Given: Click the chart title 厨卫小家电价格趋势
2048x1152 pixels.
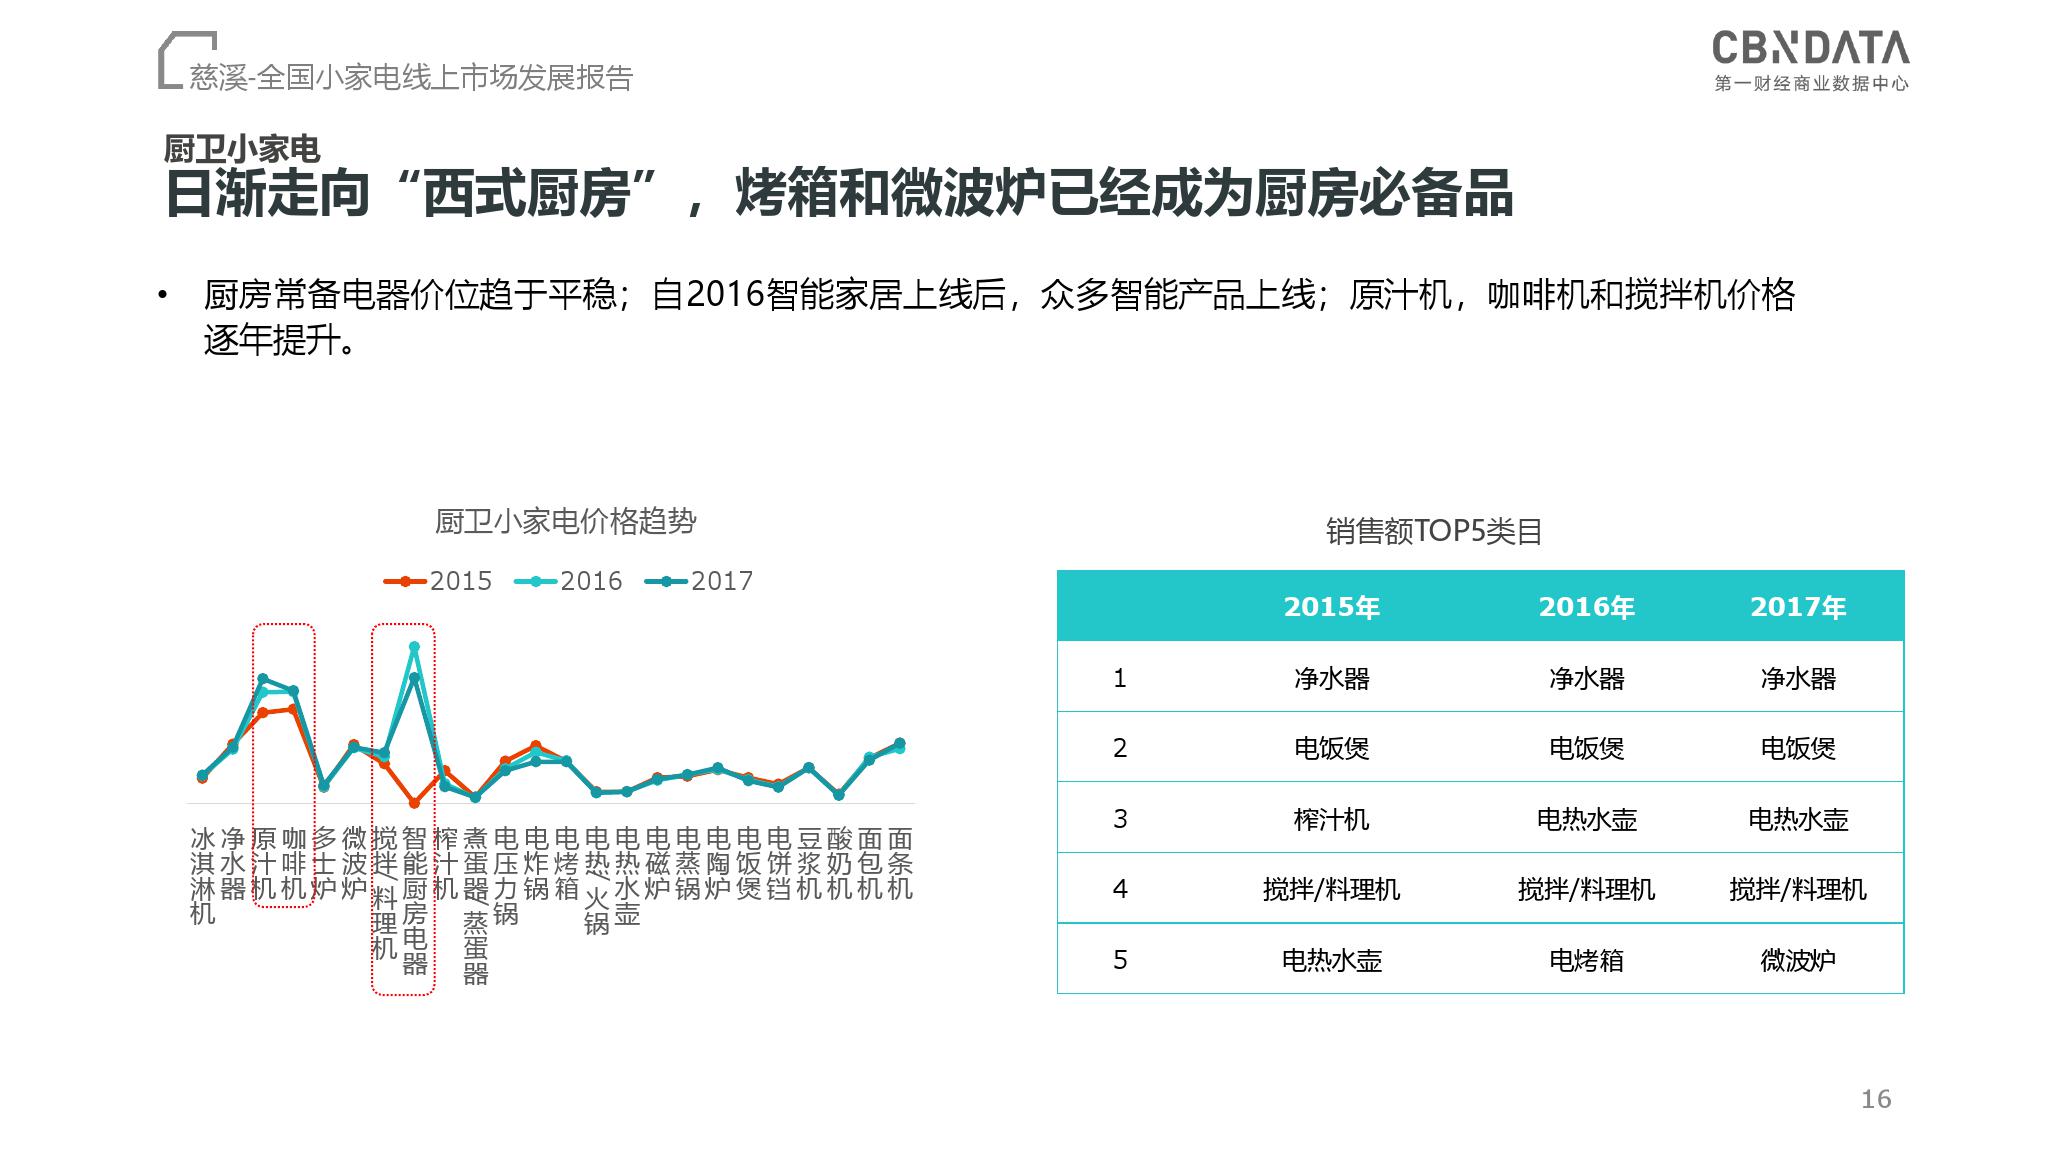Looking at the screenshot, I should (x=565, y=521).
